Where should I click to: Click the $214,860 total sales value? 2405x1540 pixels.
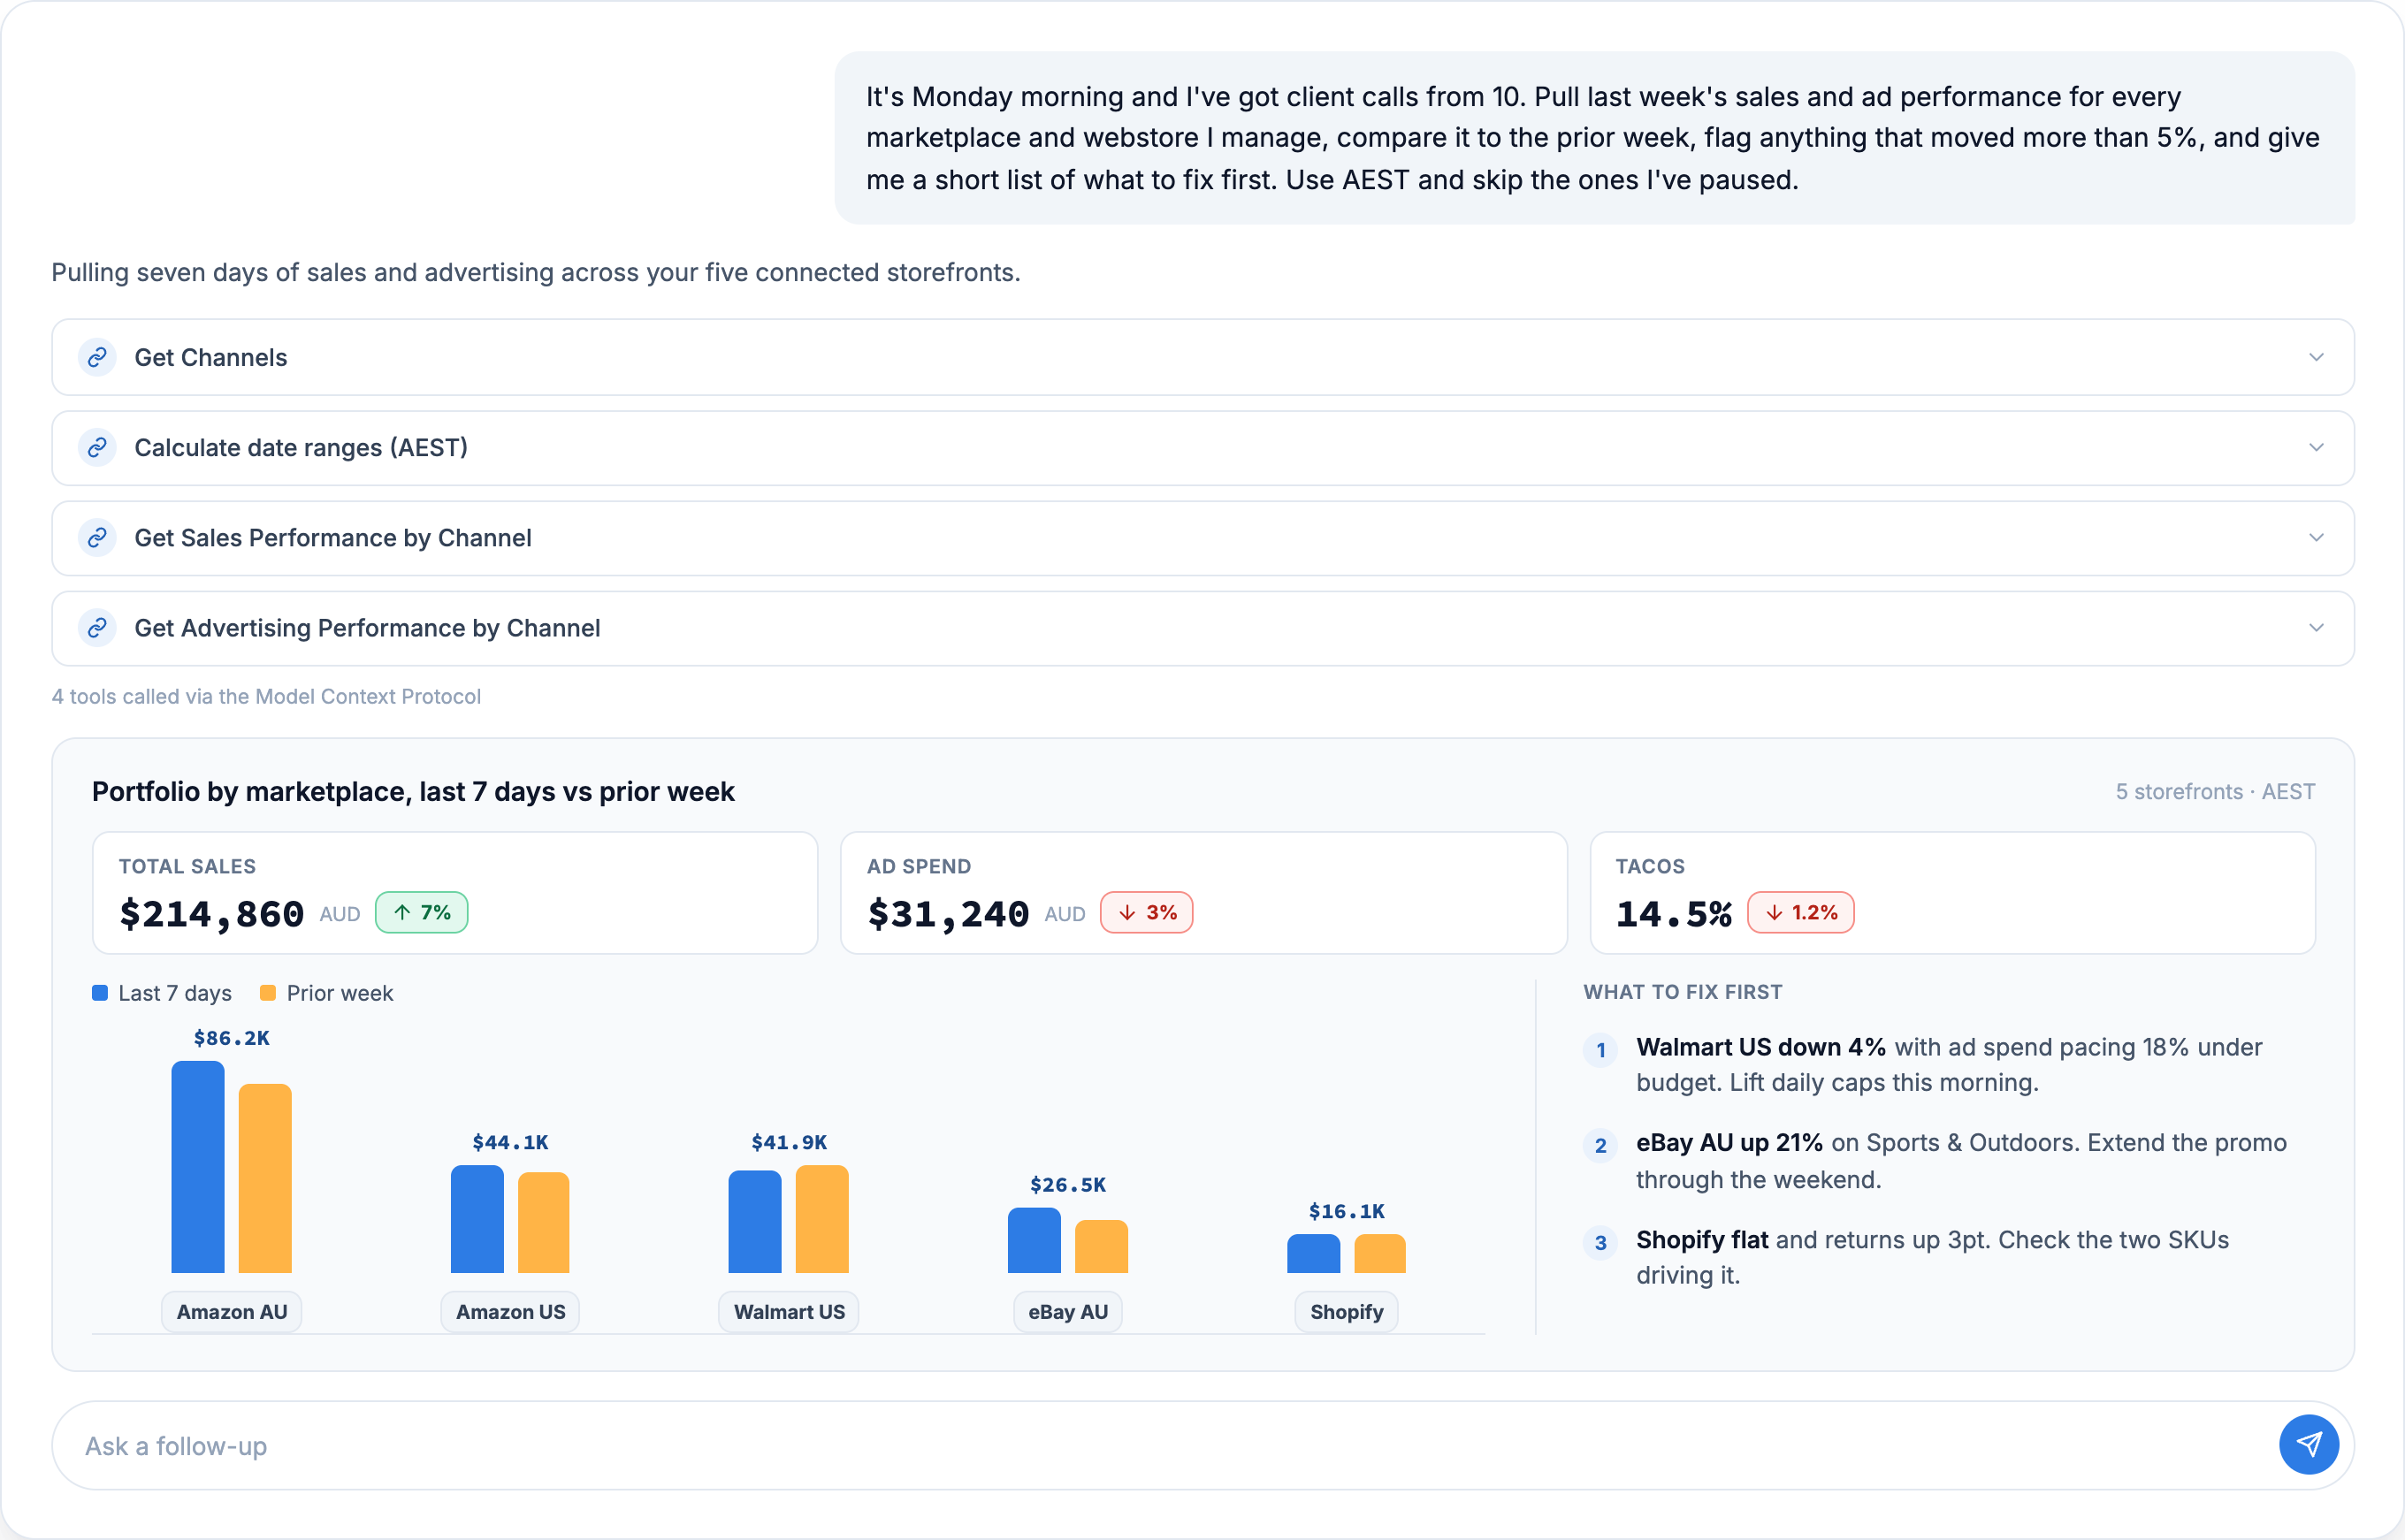point(211,913)
